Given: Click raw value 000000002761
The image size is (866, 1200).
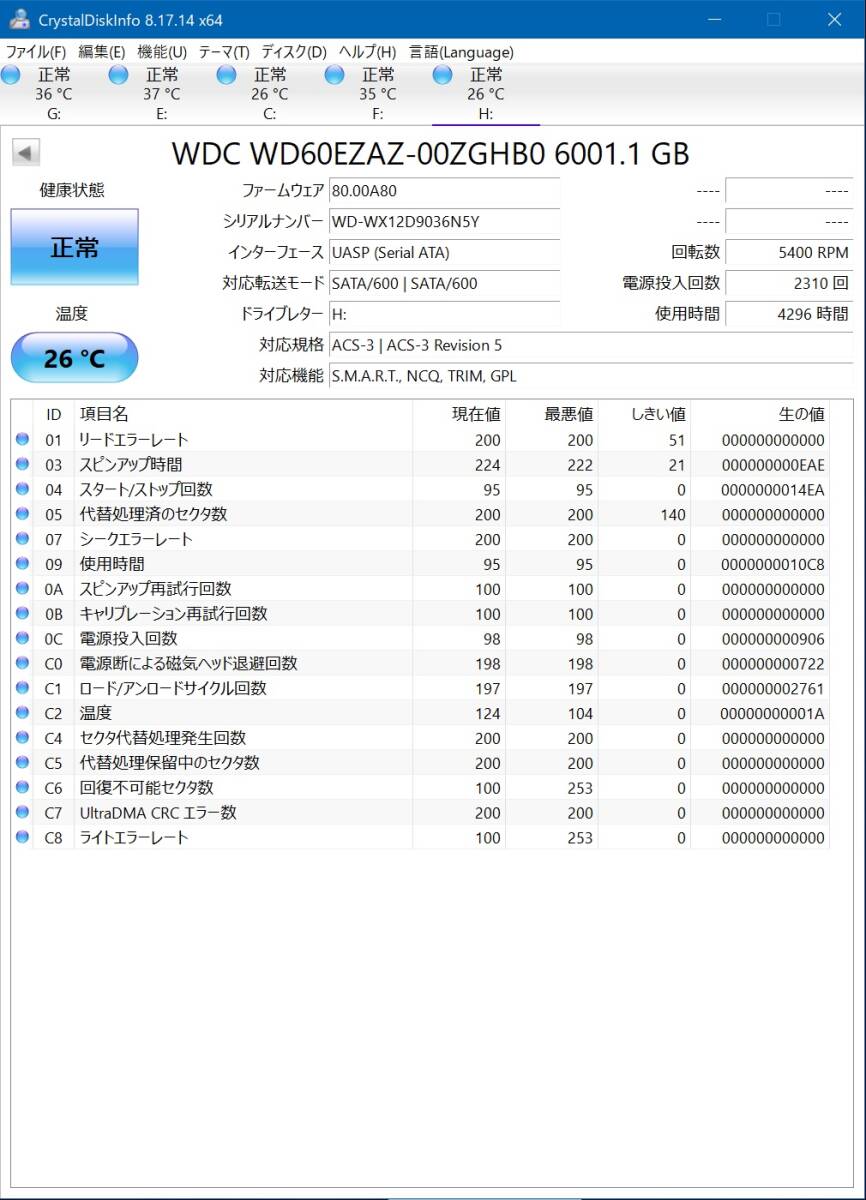Looking at the screenshot, I should 773,689.
